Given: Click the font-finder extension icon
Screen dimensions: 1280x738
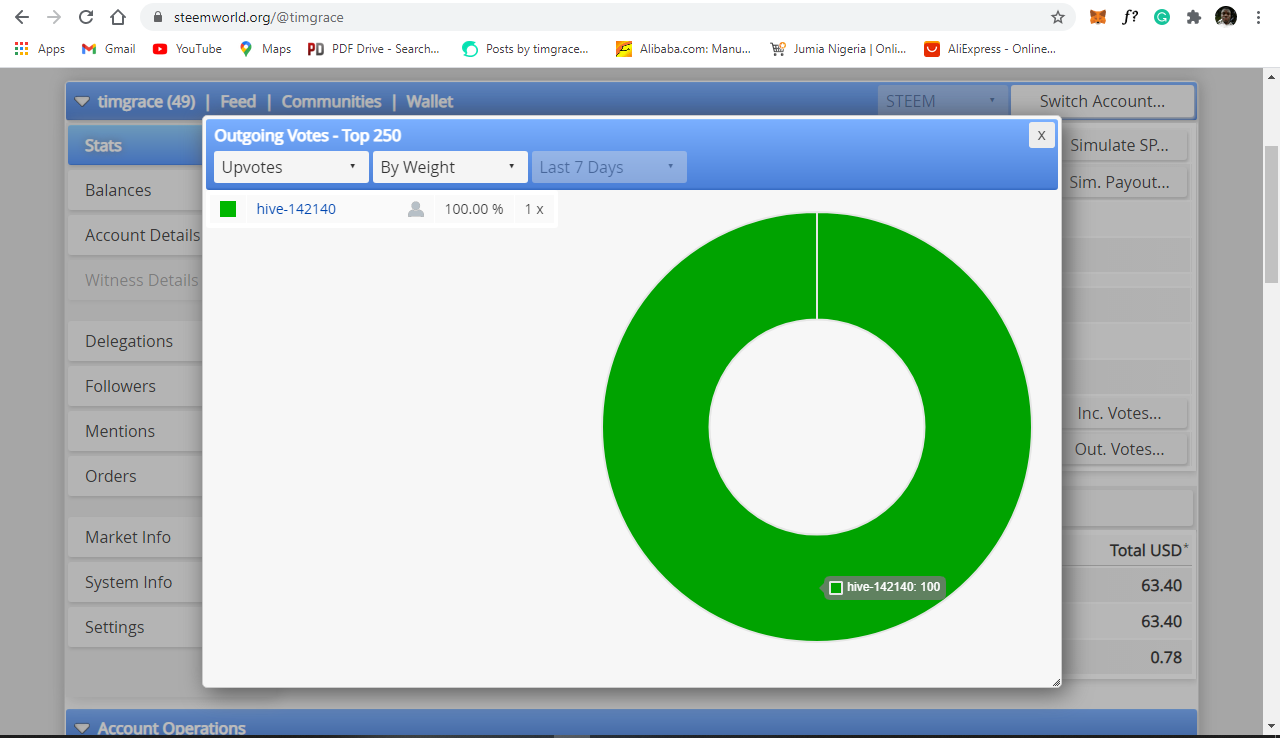Looking at the screenshot, I should click(x=1131, y=17).
